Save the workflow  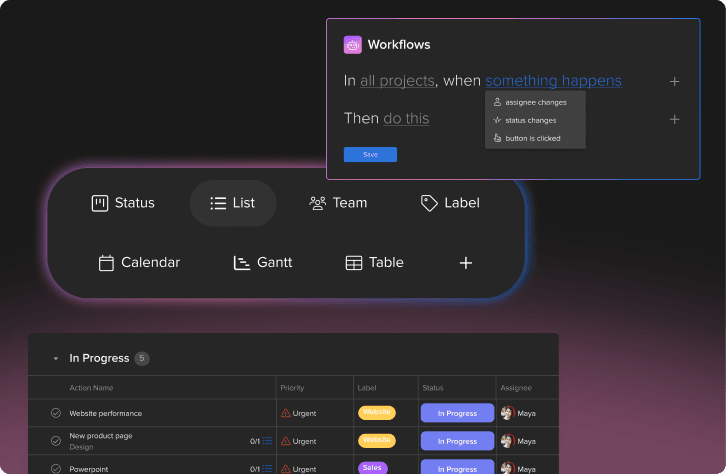coord(370,155)
